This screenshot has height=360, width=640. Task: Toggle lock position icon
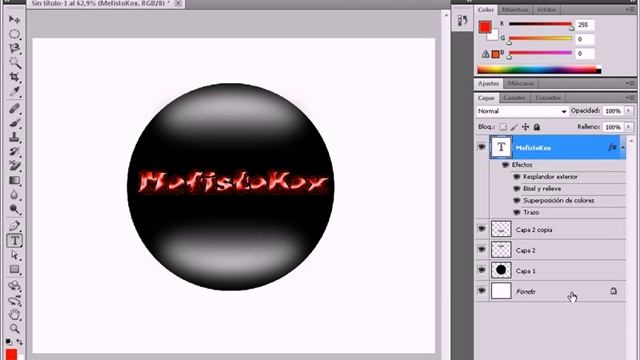526,127
